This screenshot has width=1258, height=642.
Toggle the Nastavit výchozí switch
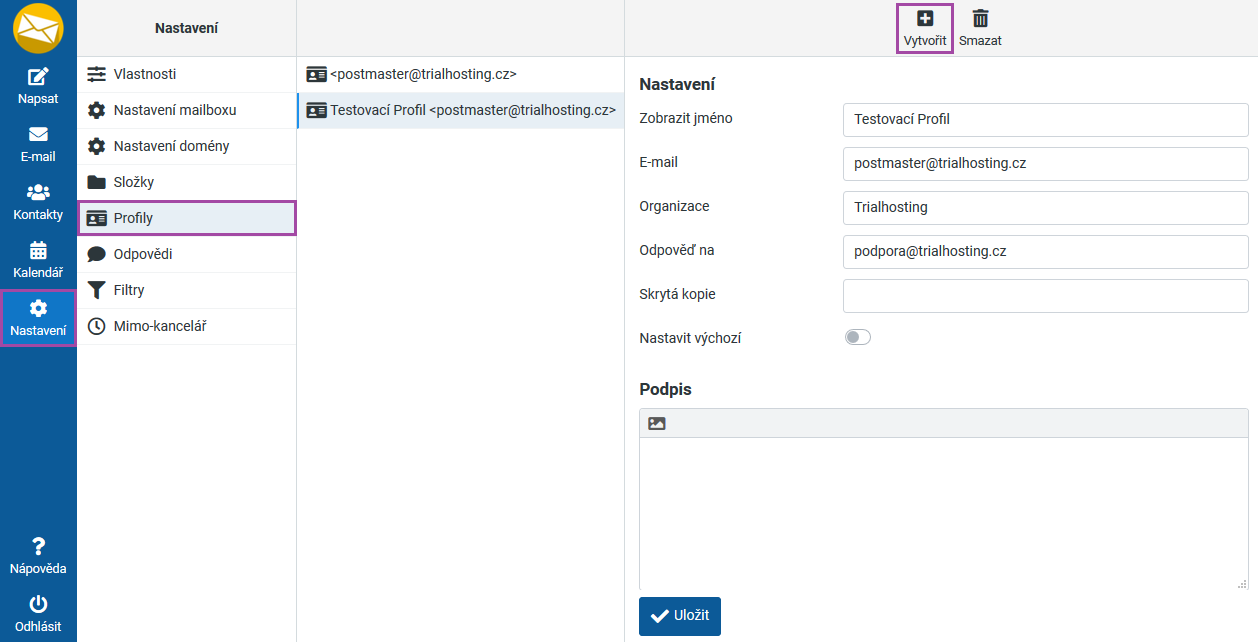pyautogui.click(x=857, y=338)
